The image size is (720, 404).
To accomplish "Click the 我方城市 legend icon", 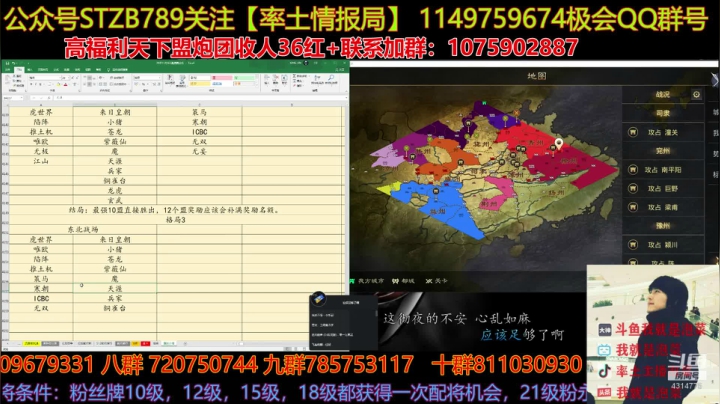I will 352,281.
